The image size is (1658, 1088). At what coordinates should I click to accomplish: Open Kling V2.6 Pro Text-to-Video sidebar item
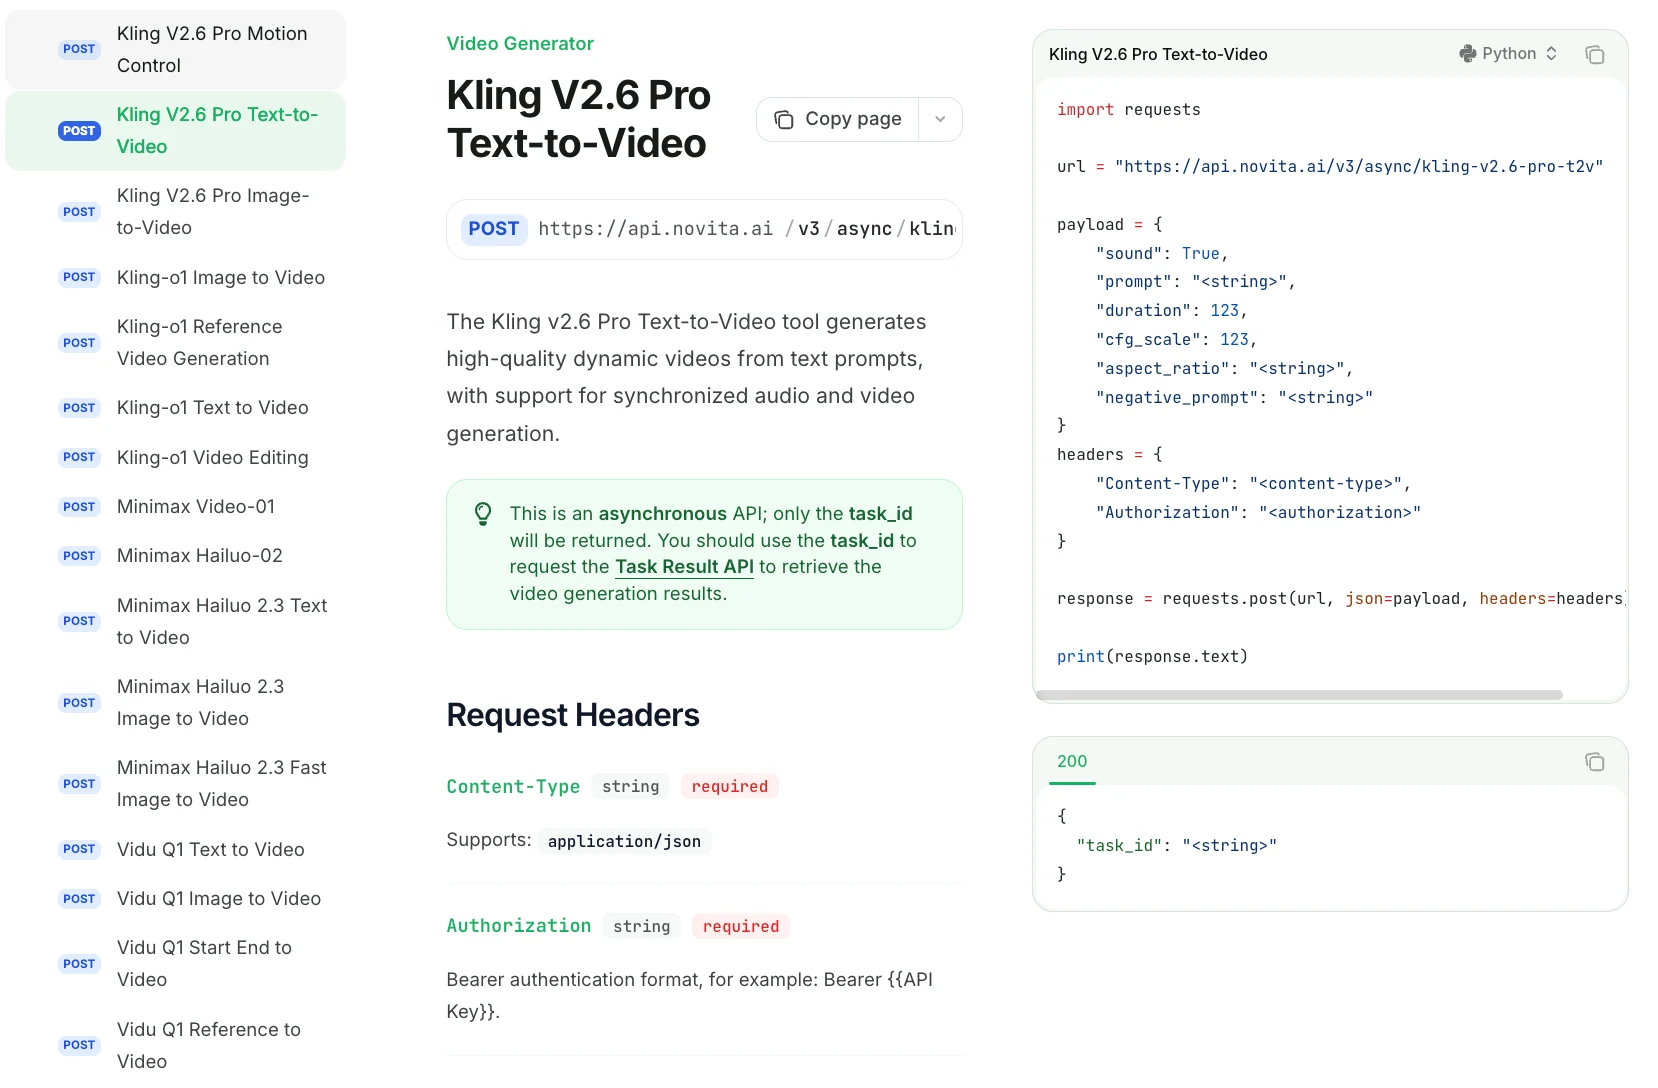[x=176, y=131]
